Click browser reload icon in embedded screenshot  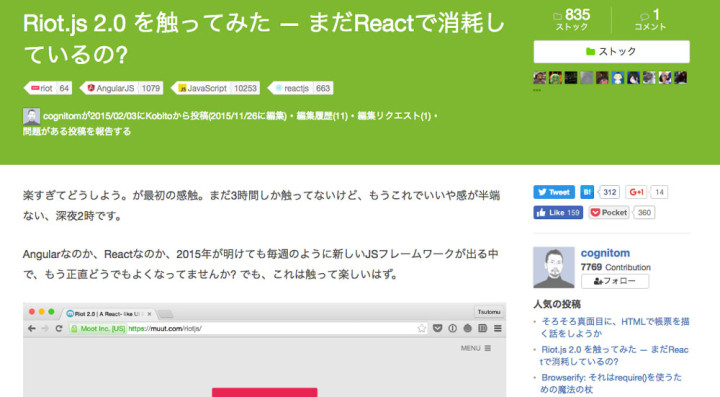click(x=59, y=329)
